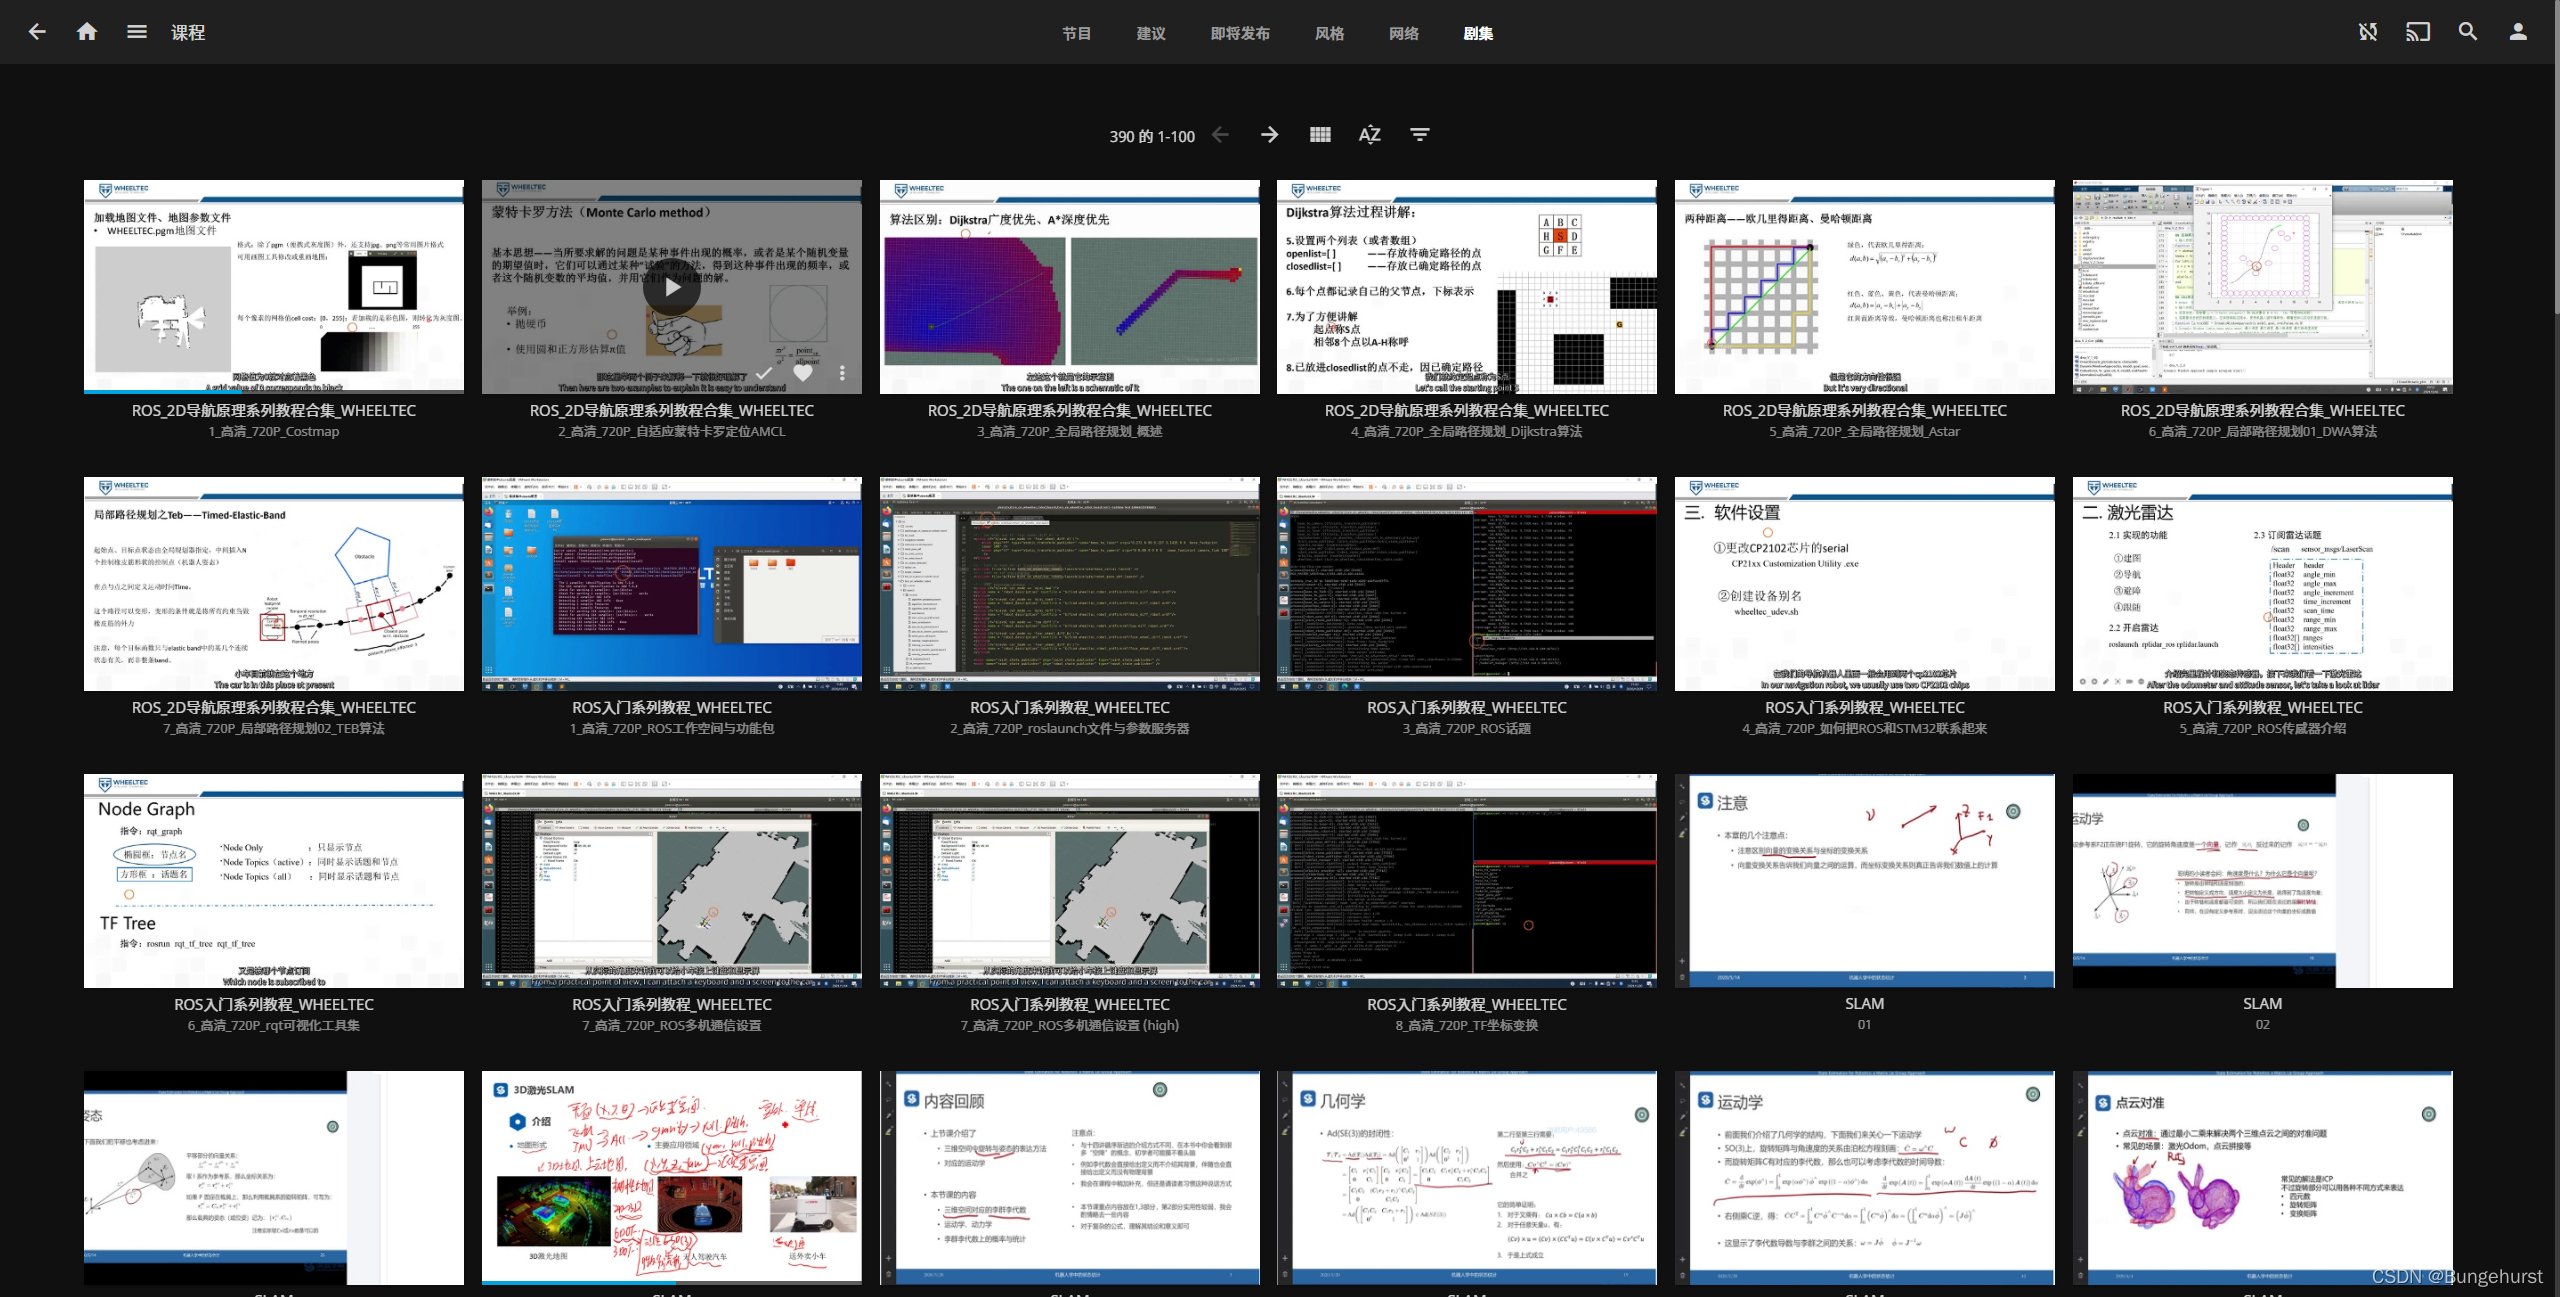Open the SLAM 01 episode thumbnail
The image size is (2560, 1297).
(x=1864, y=880)
